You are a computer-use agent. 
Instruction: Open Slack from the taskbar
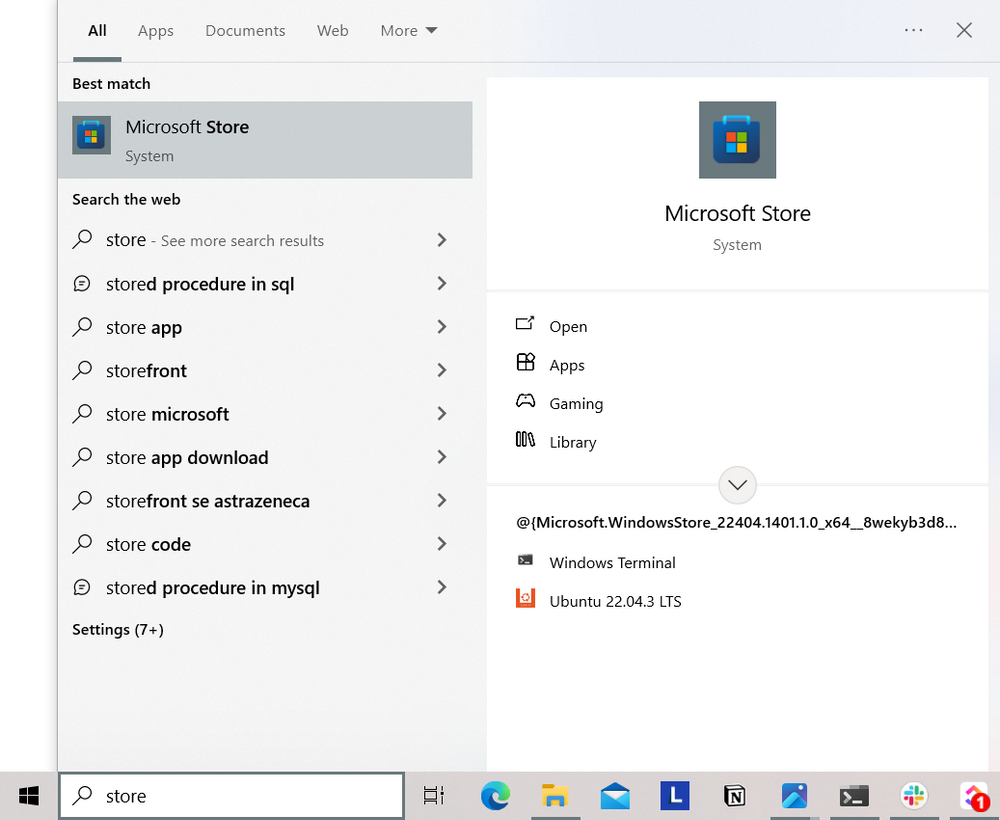pyautogui.click(x=914, y=796)
